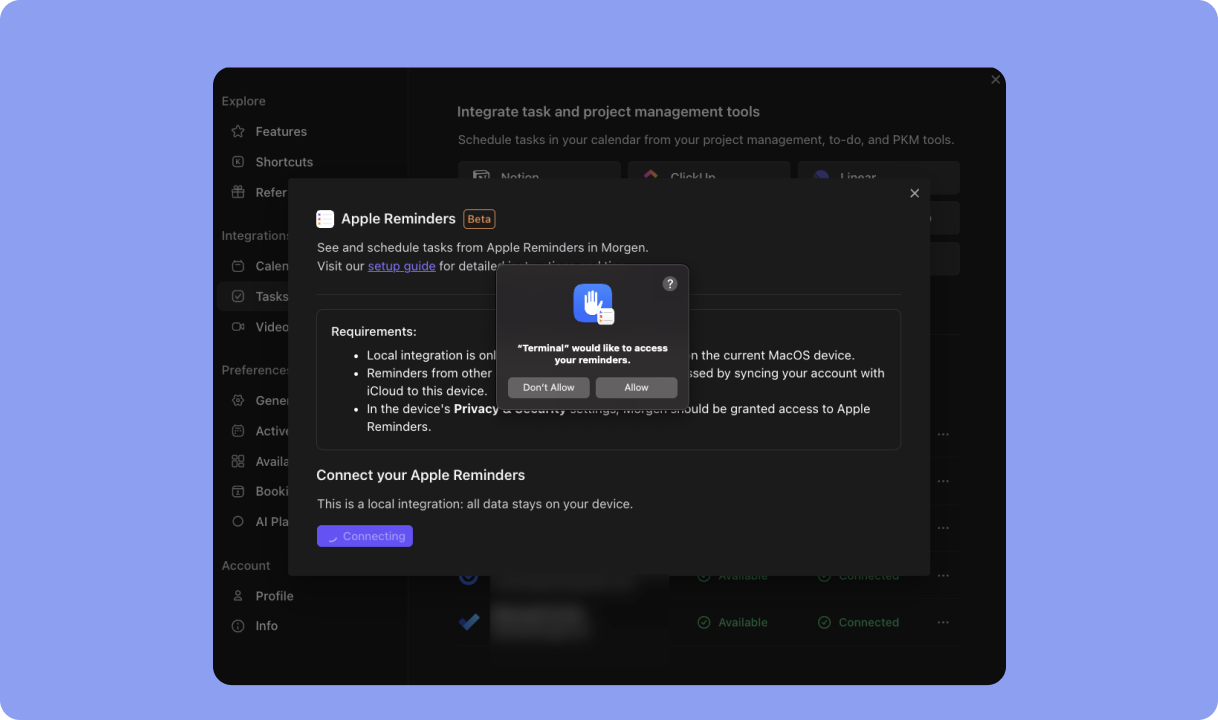The width and height of the screenshot is (1218, 720).
Task: Click "This is a local integration" description text
Action: click(x=475, y=504)
